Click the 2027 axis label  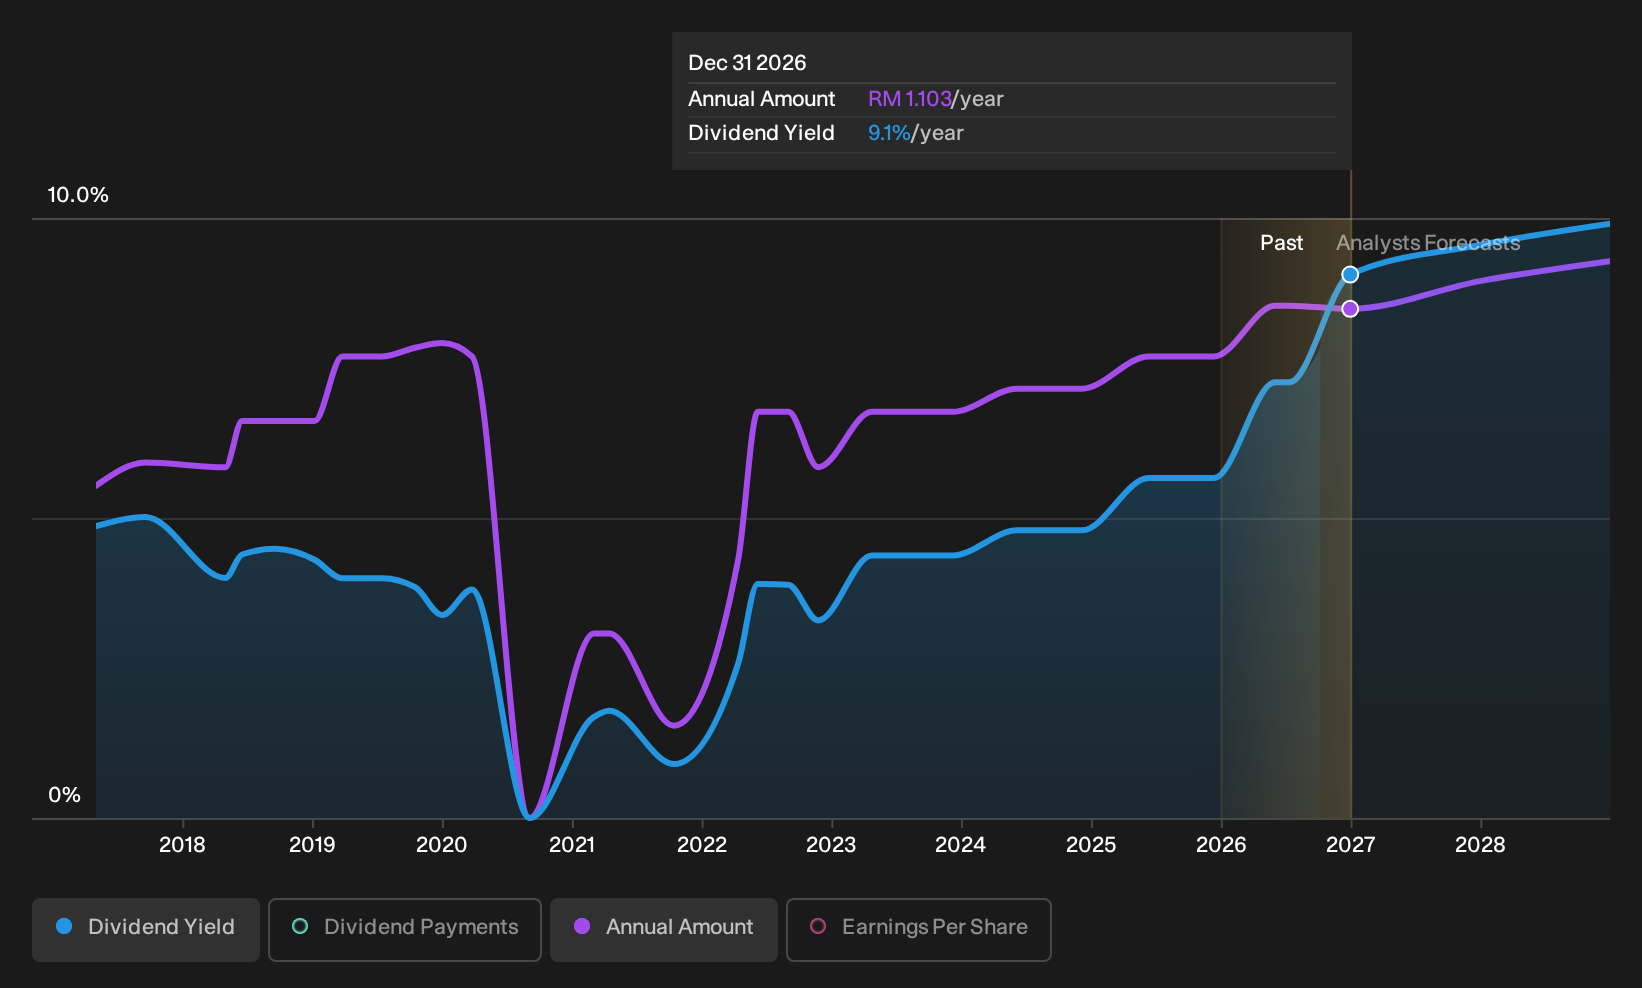point(1351,845)
